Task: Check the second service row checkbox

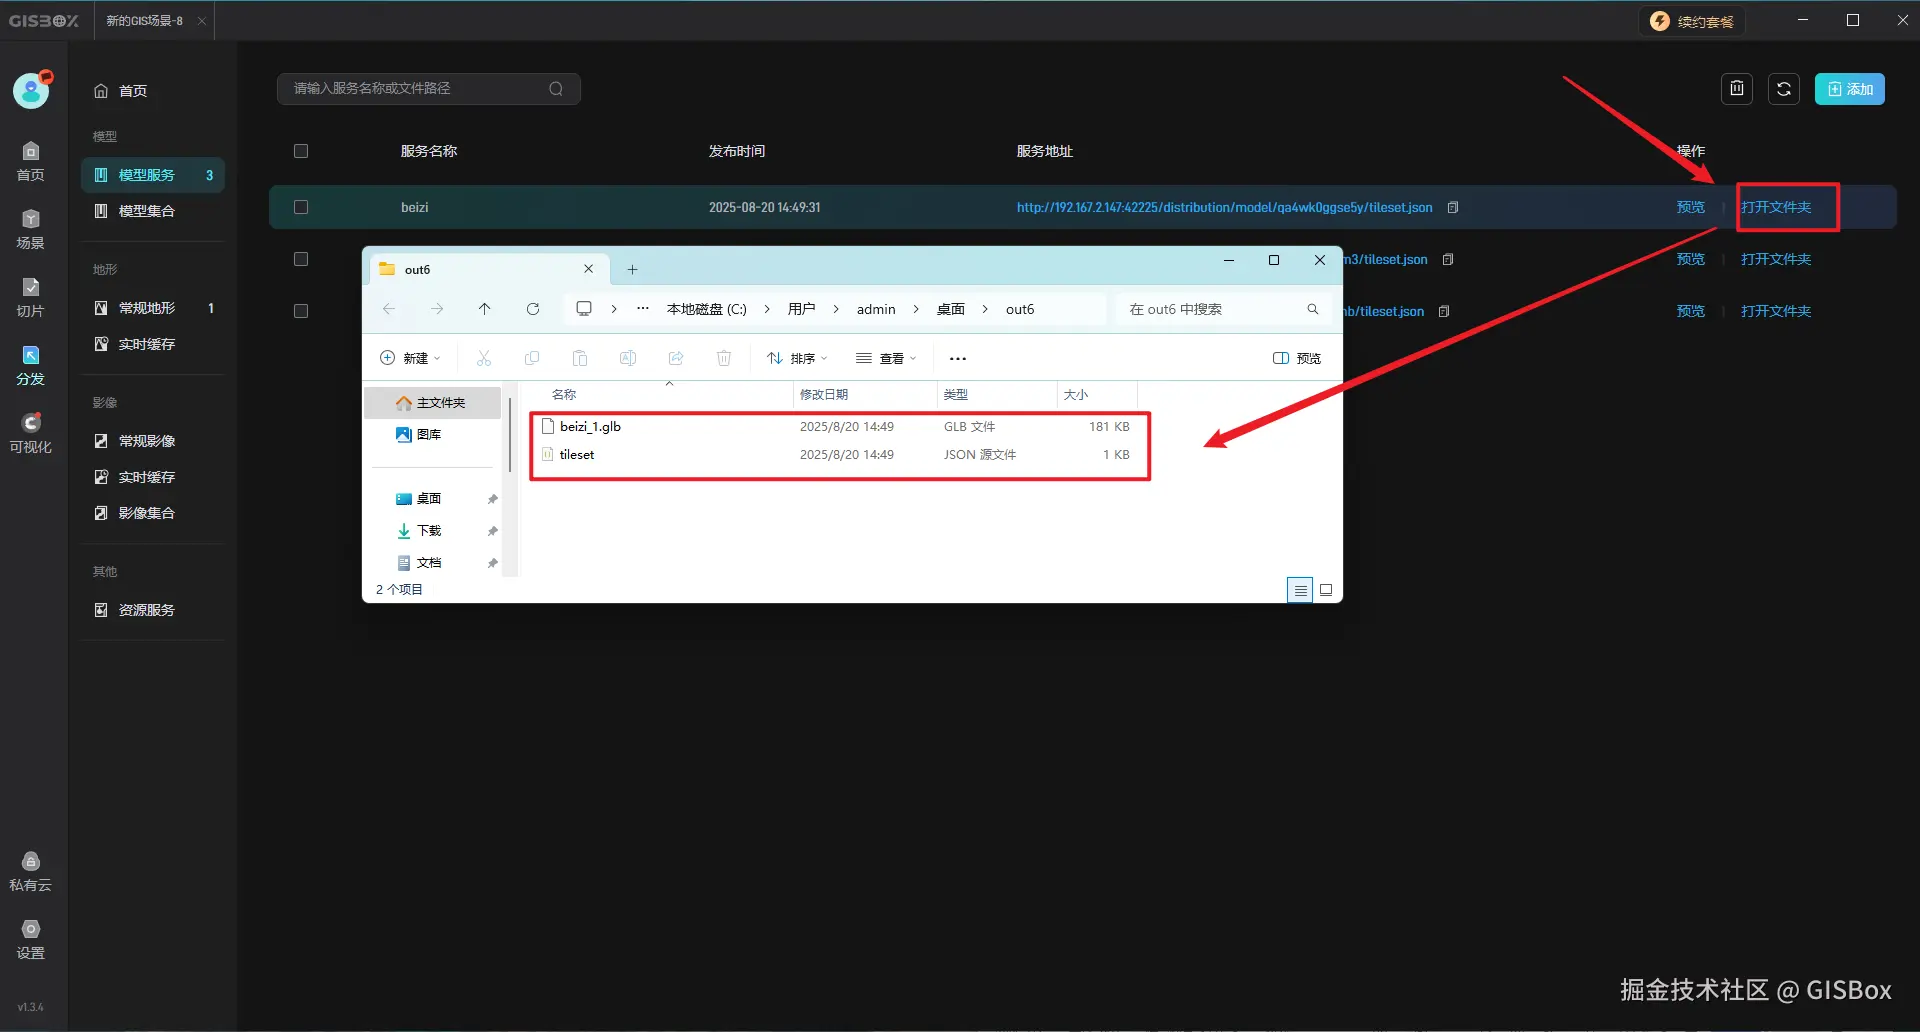Action: 301,259
